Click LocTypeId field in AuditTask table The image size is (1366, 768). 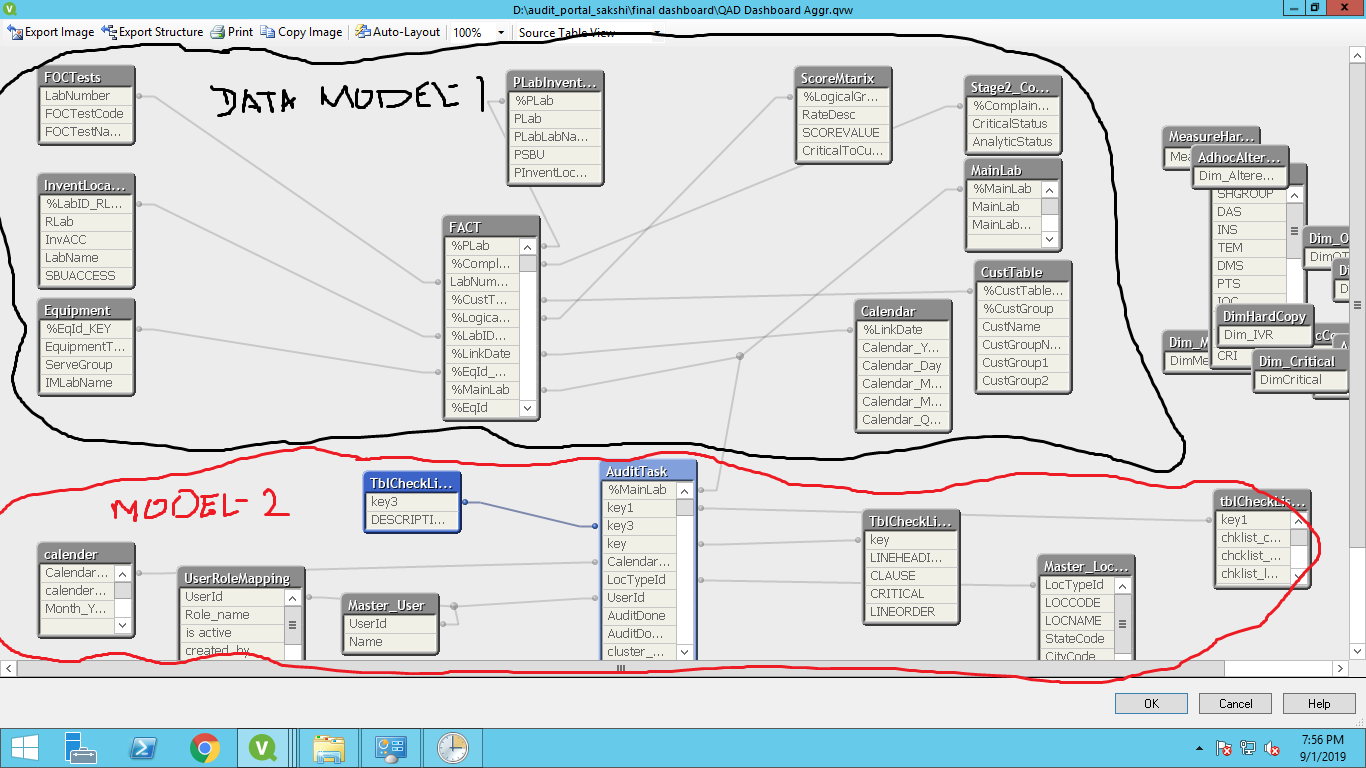640,580
